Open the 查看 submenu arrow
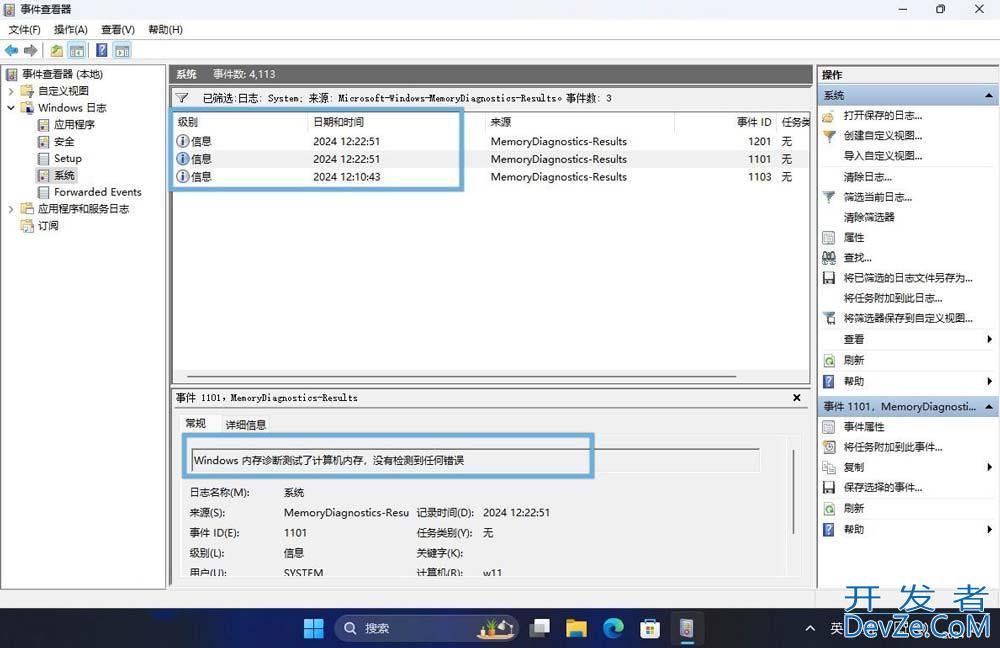This screenshot has height=648, width=1000. point(989,339)
